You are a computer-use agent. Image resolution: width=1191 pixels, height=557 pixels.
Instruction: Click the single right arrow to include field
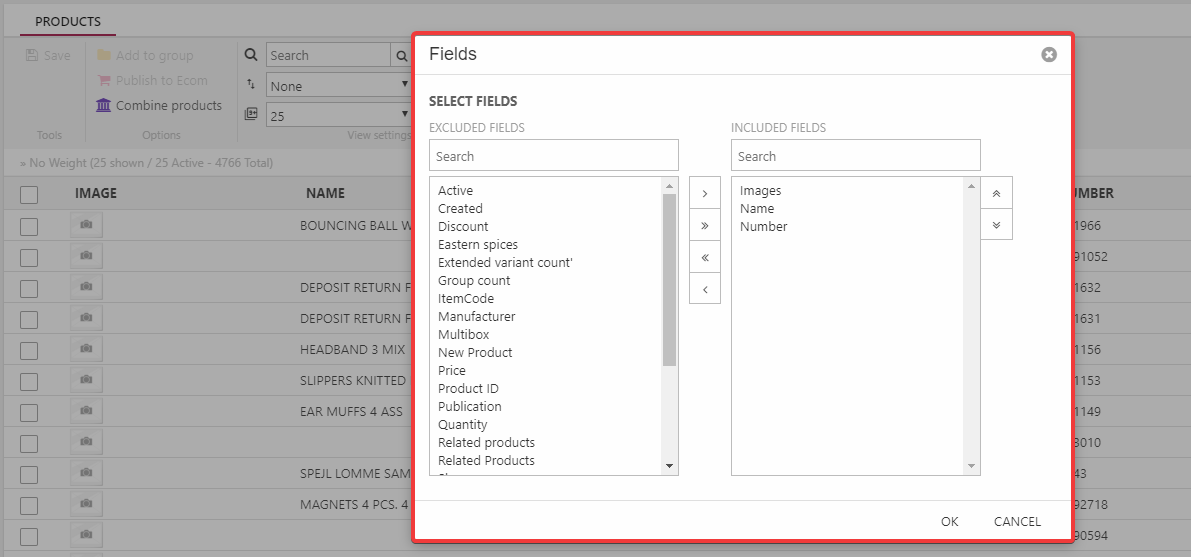[704, 193]
